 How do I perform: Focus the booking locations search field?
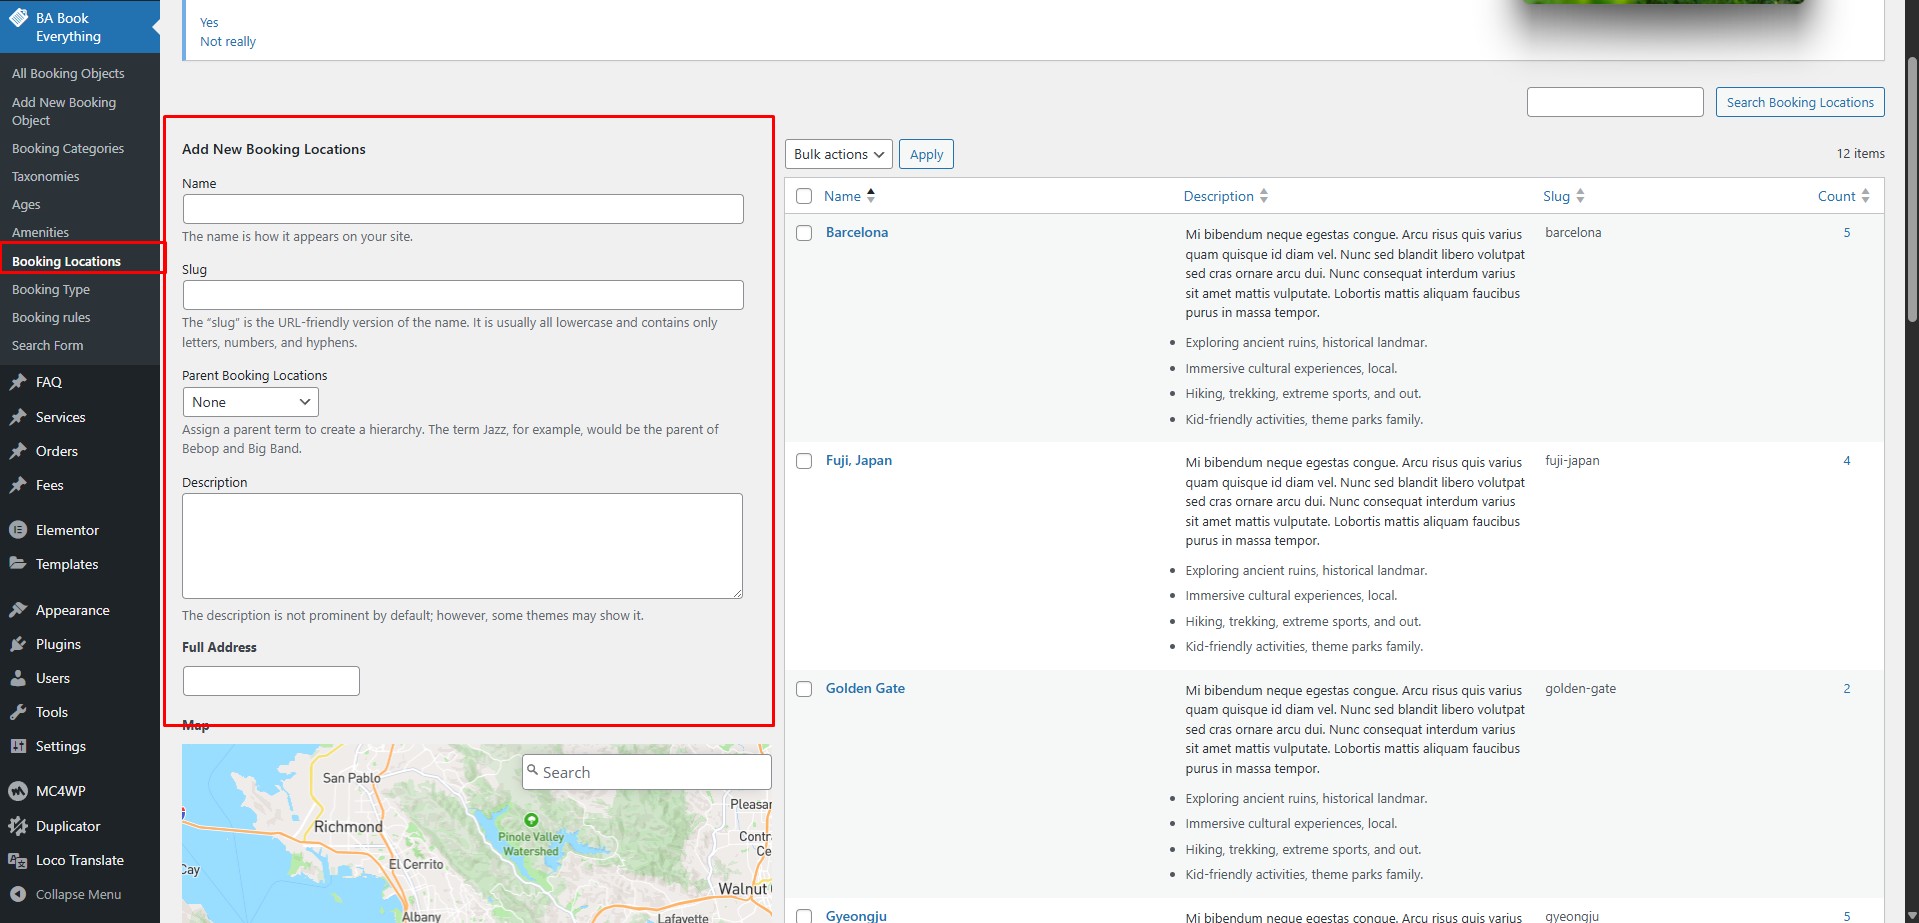pyautogui.click(x=1615, y=102)
